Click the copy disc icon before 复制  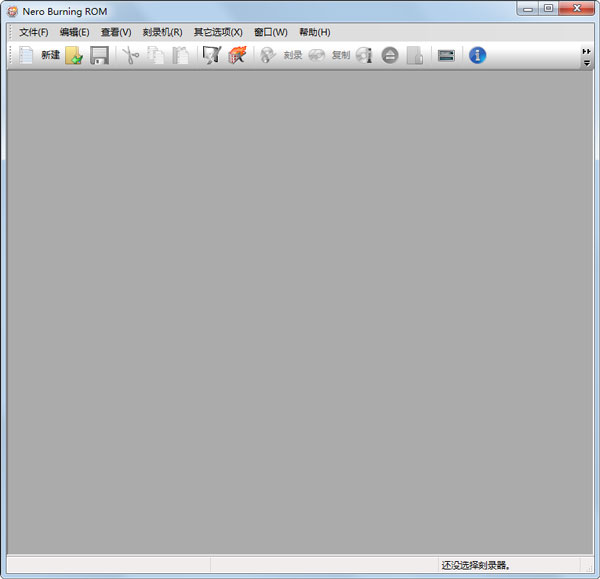(316, 55)
